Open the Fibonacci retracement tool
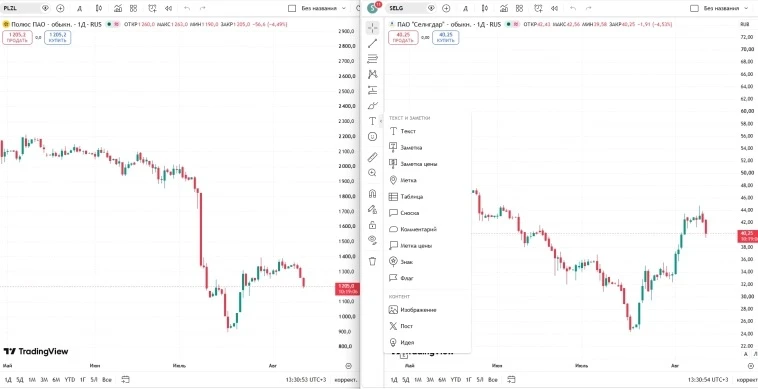758x389 pixels. [372, 59]
